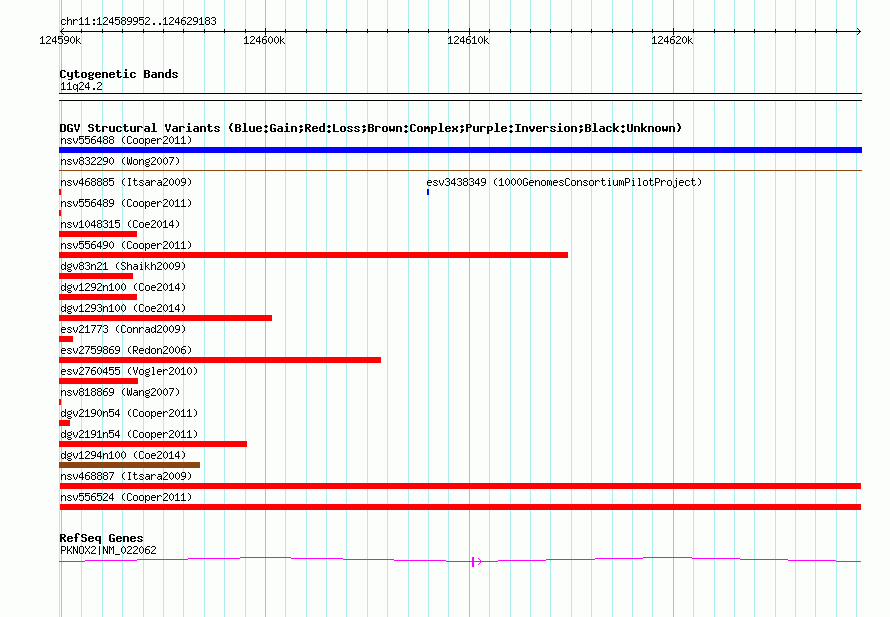Click the RefSeq Genes track title

pyautogui.click(x=102, y=538)
